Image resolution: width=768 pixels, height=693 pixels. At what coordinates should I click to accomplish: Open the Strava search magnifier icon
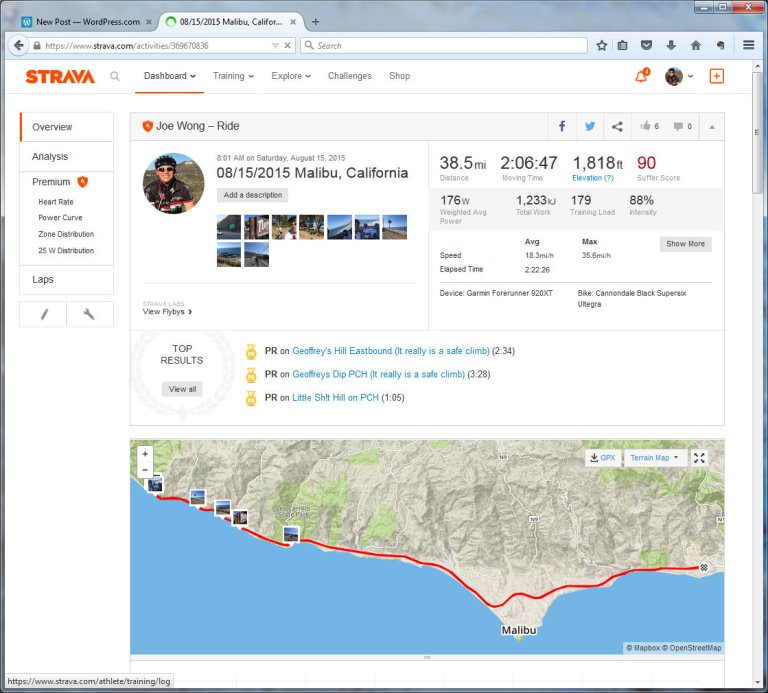click(115, 76)
